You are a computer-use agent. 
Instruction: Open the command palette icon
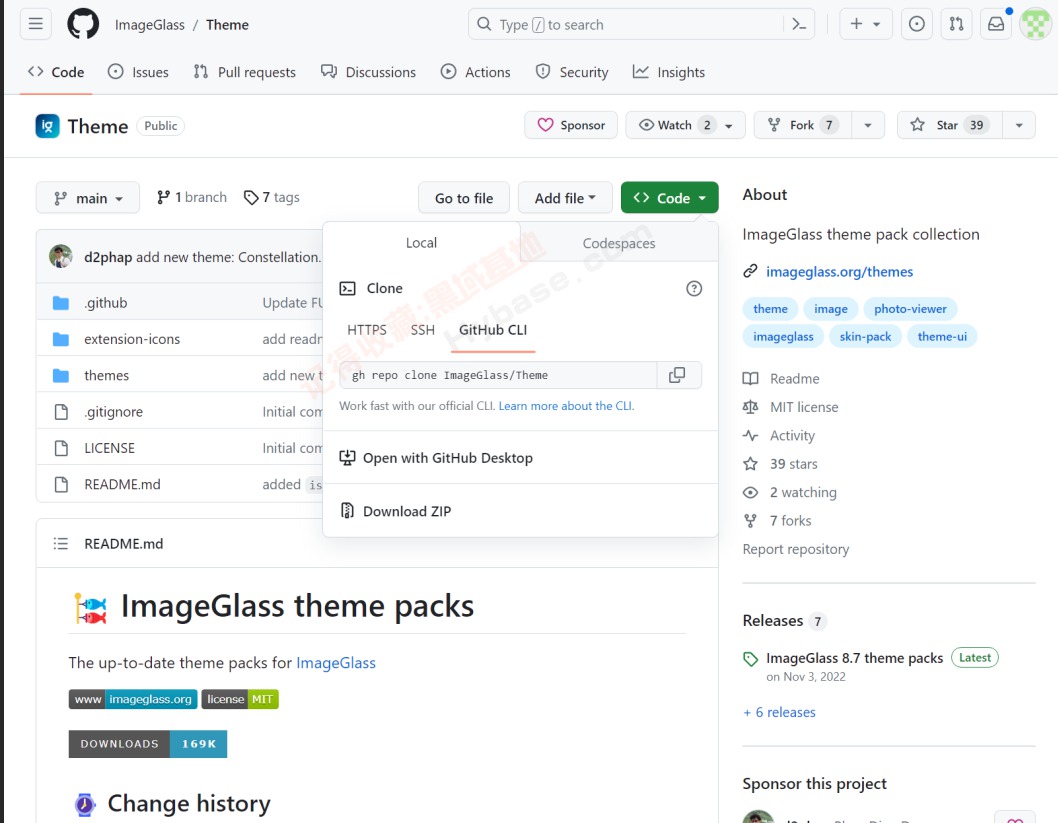click(x=800, y=24)
